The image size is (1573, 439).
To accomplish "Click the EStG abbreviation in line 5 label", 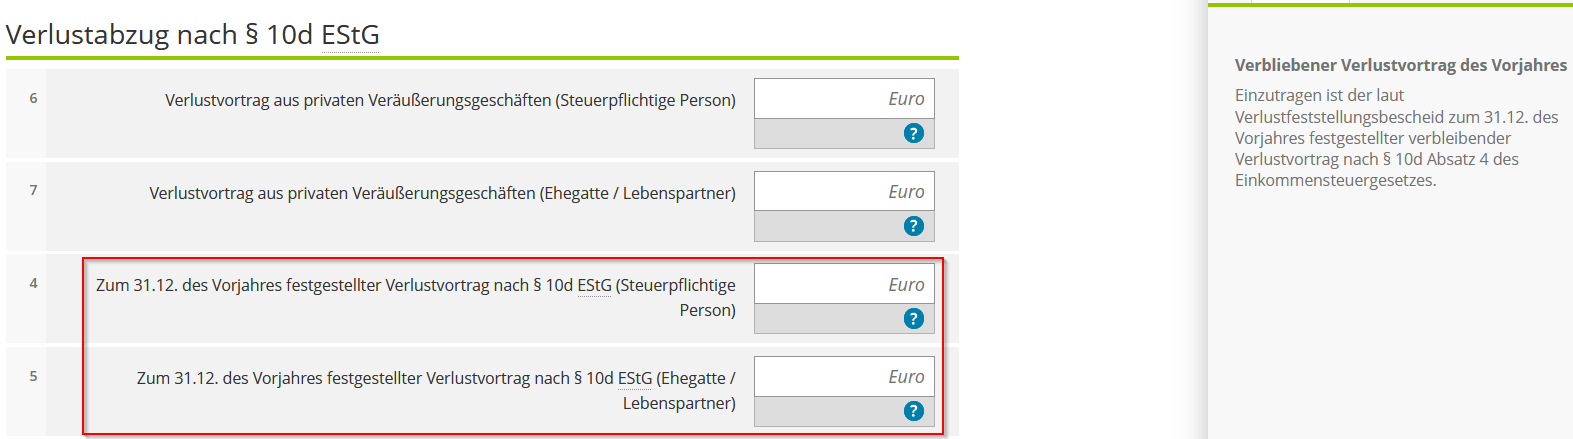I will 635,378.
